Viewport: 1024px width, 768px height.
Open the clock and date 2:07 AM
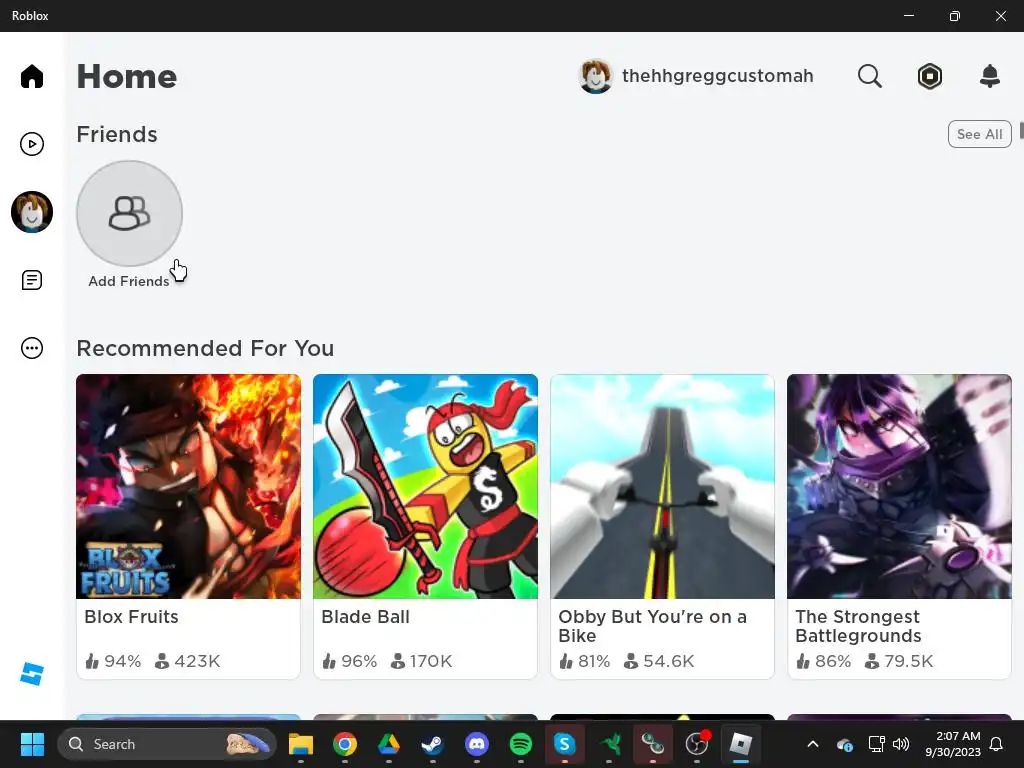click(953, 744)
